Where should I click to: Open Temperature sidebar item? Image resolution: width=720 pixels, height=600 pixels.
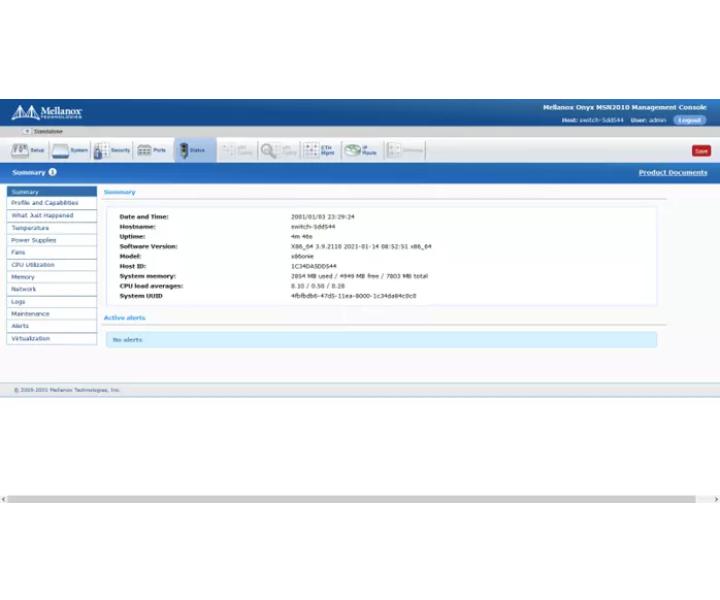(x=51, y=228)
